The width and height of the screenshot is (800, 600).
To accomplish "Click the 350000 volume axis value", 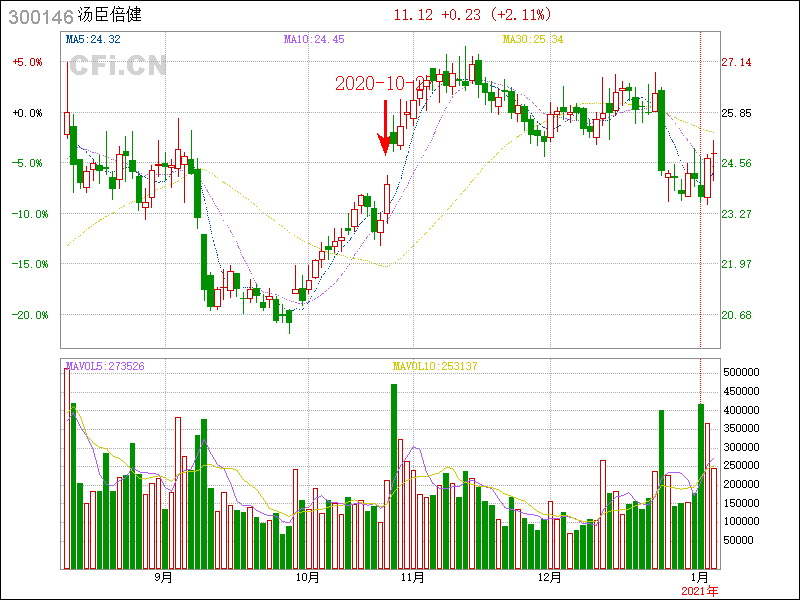I will pos(741,429).
